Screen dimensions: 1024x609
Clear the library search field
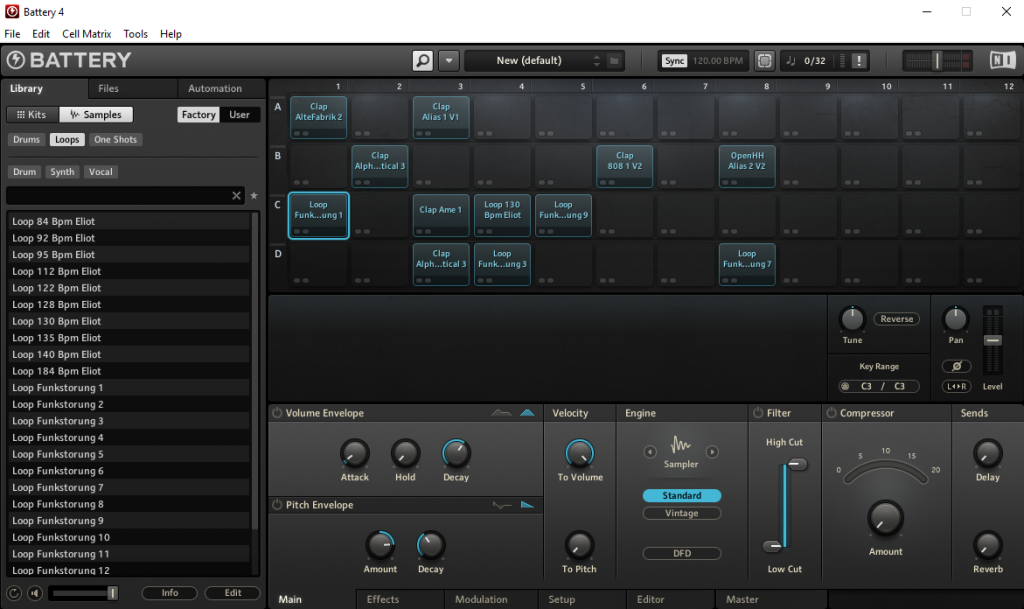pos(236,196)
